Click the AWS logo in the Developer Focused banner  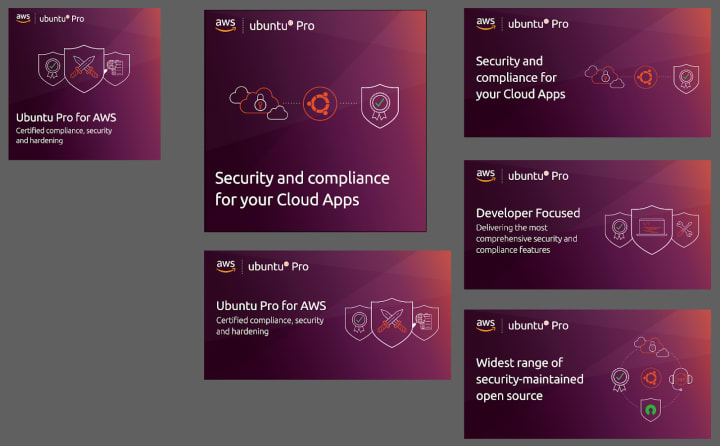pyautogui.click(x=486, y=175)
